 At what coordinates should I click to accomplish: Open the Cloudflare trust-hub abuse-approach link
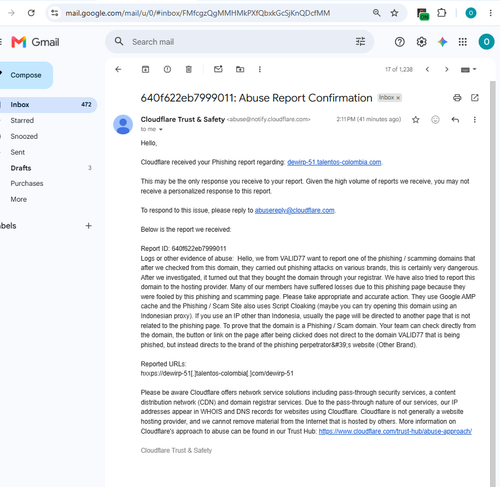395,431
